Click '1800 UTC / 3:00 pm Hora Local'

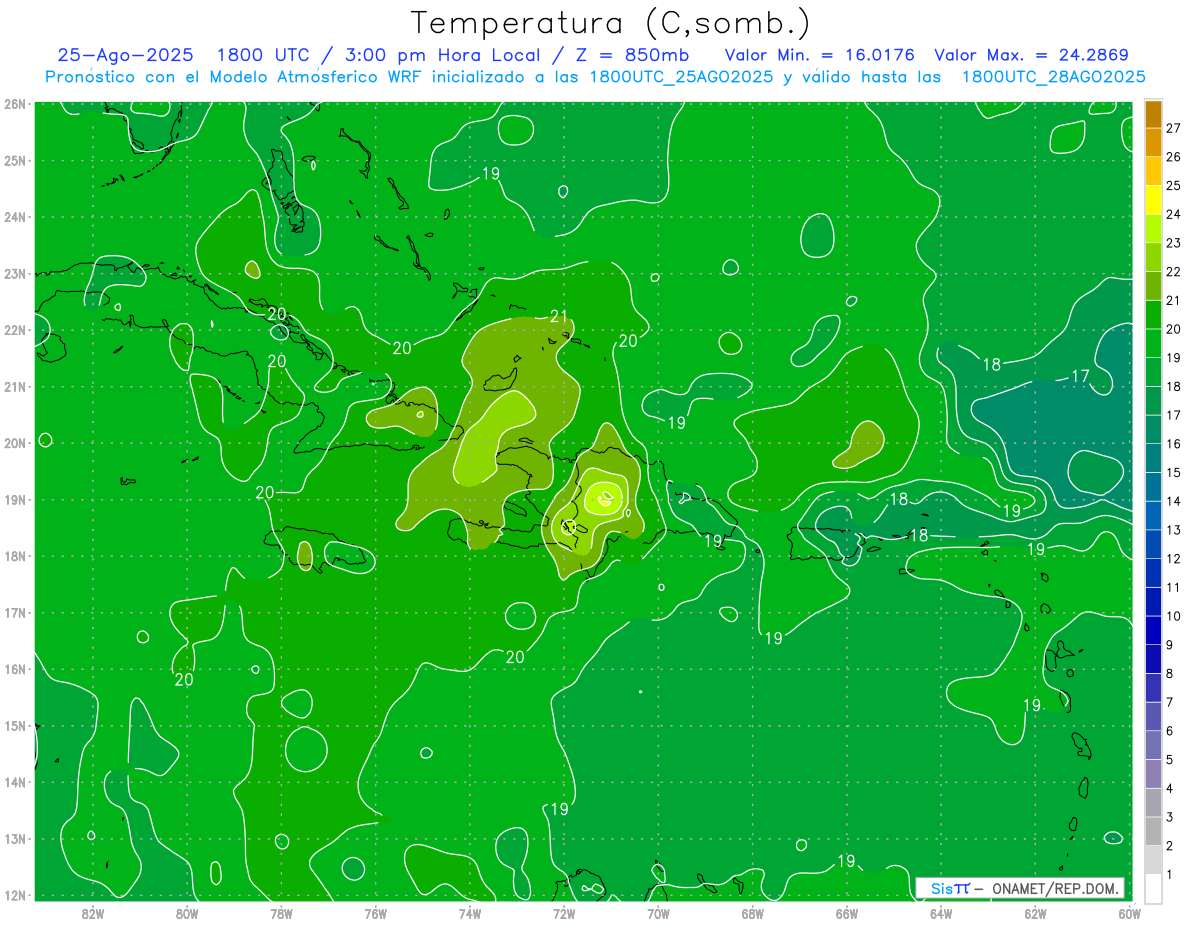(x=377, y=55)
